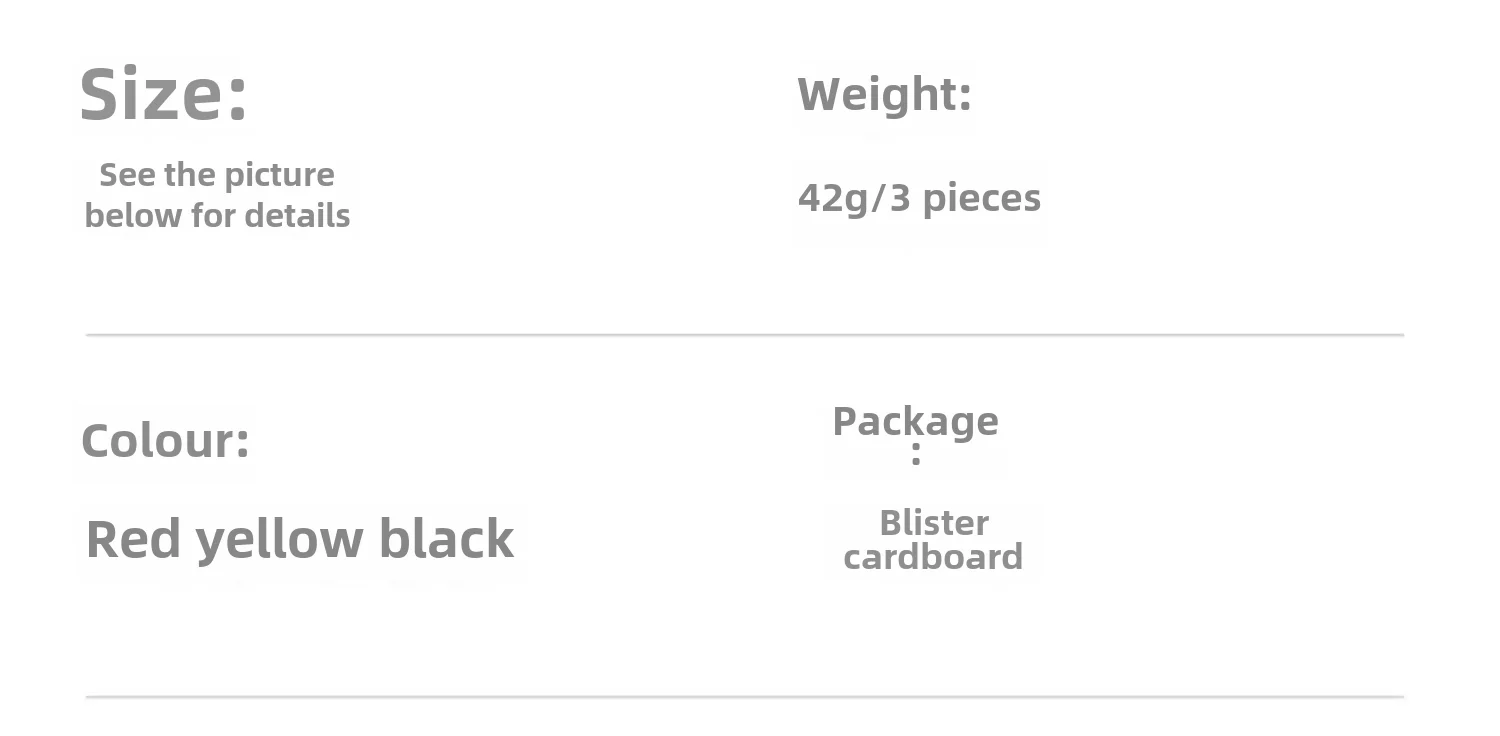The image size is (1500, 736).
Task: Click the word "picture" in the size note
Action: [279, 176]
